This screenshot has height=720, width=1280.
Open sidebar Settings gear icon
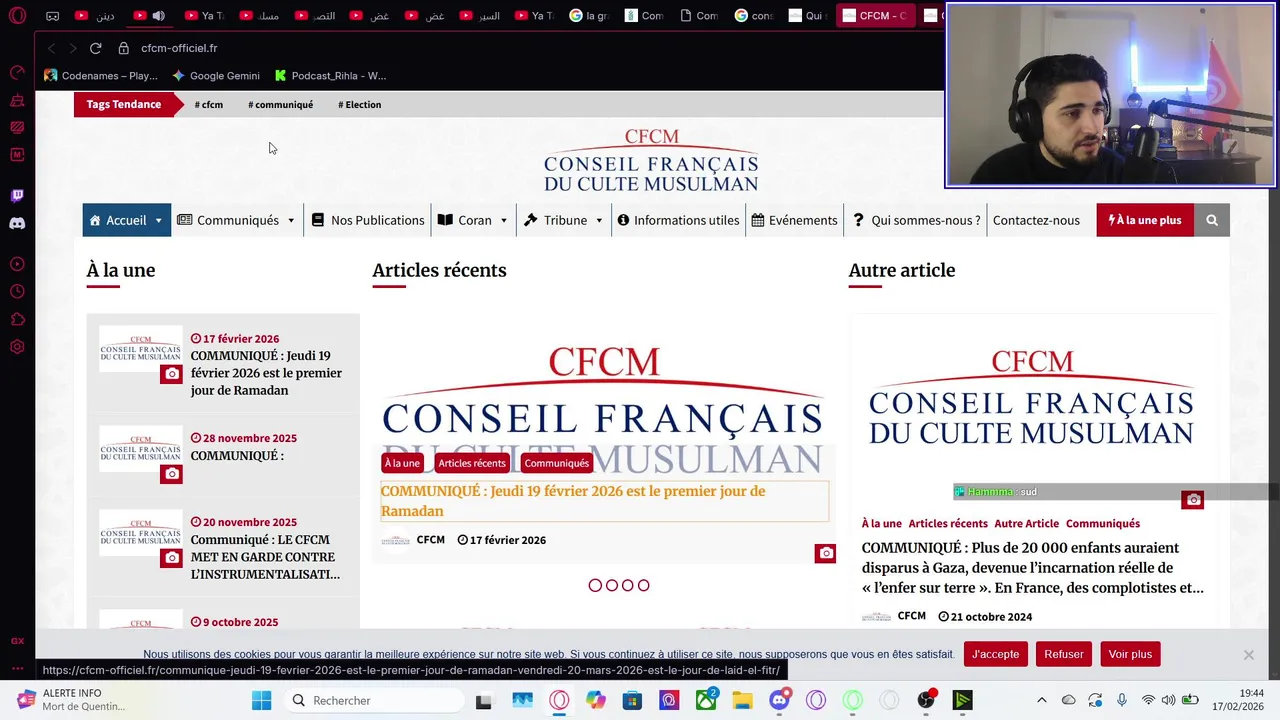point(17,347)
